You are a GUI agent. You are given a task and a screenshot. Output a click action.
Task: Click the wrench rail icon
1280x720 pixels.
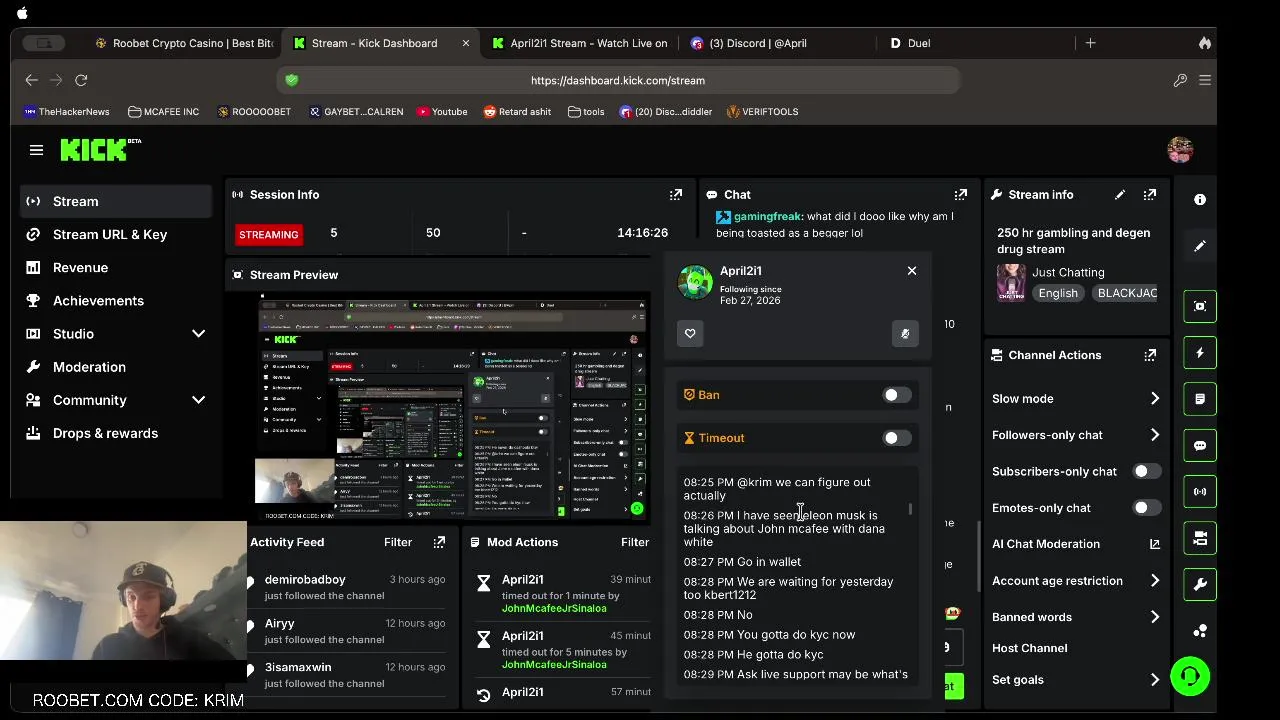point(1200,585)
